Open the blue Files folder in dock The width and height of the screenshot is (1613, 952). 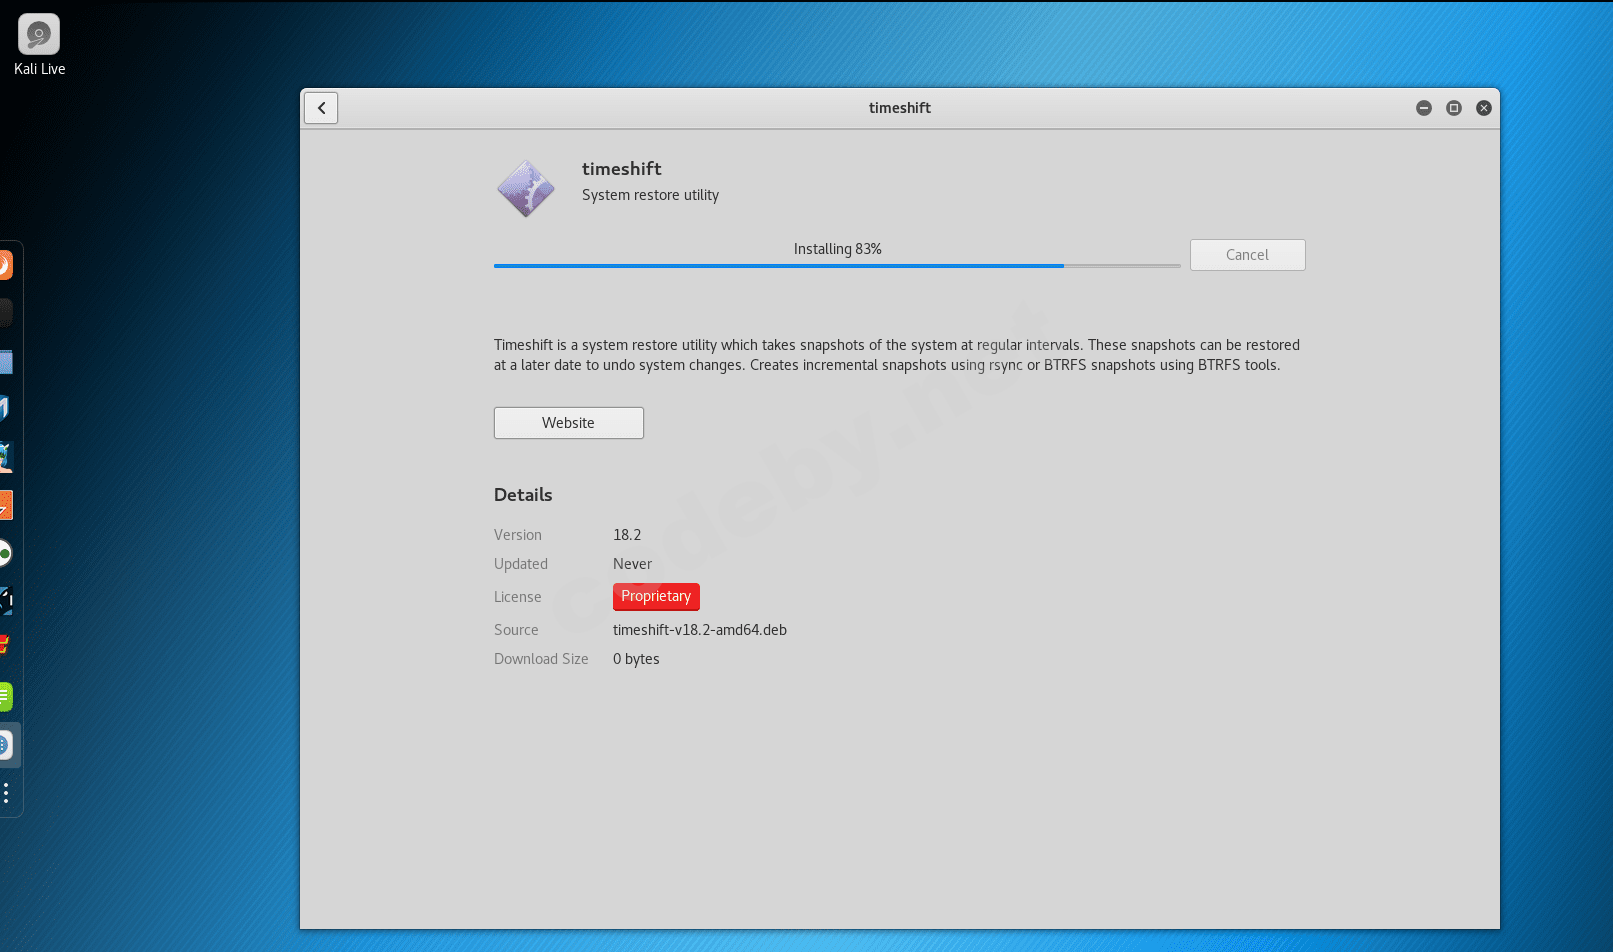coord(5,361)
